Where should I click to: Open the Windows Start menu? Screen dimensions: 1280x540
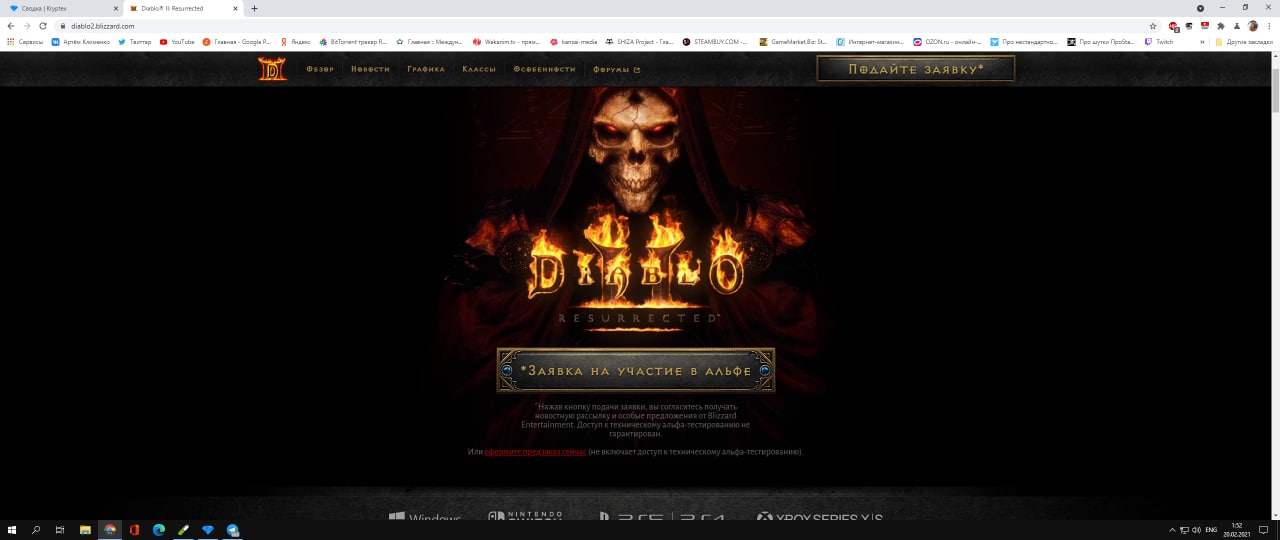click(x=12, y=530)
